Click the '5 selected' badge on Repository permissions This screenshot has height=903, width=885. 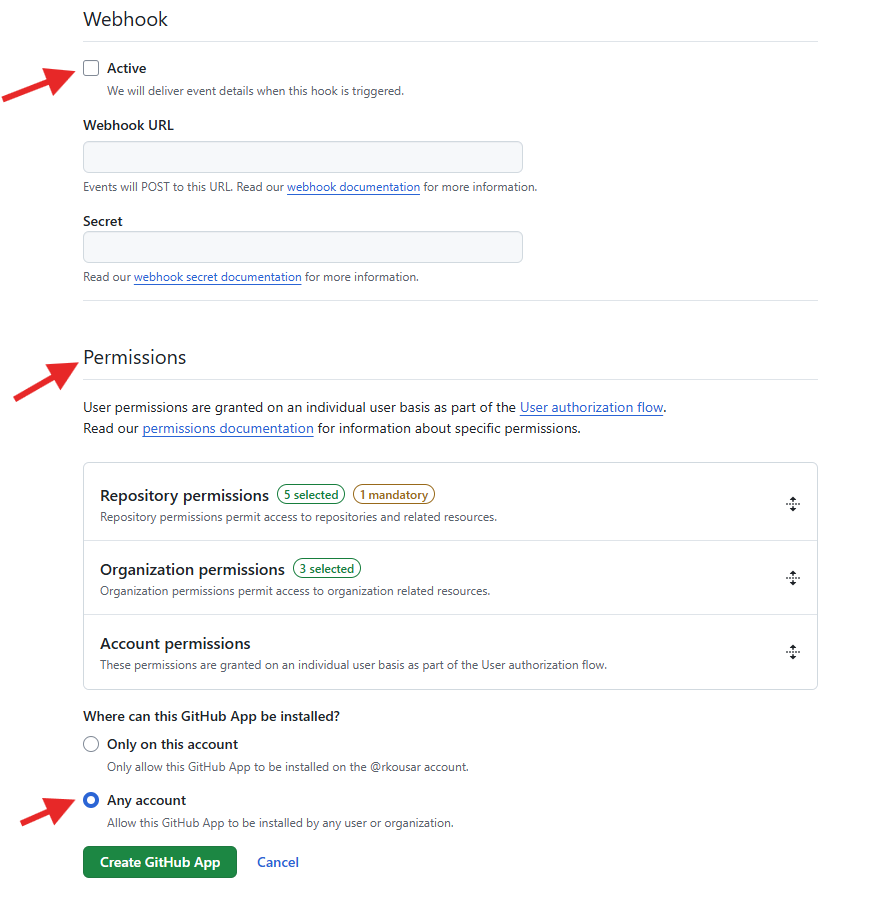(310, 494)
